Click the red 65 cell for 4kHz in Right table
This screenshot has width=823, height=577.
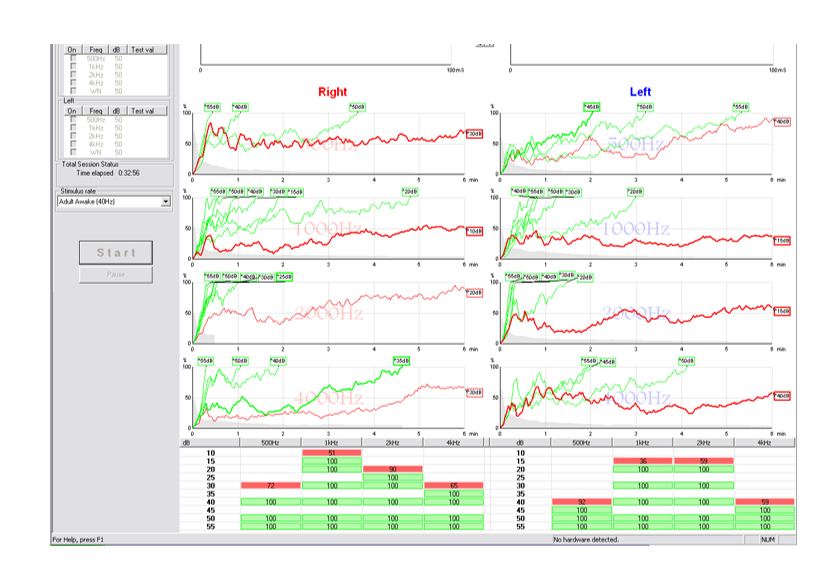(454, 486)
